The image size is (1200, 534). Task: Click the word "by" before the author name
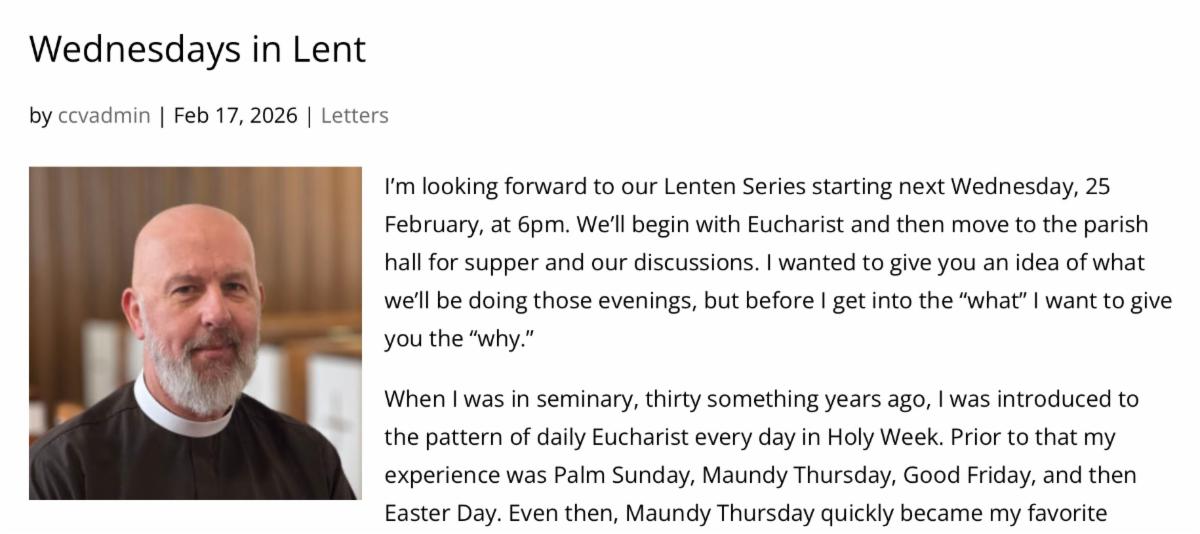point(40,116)
